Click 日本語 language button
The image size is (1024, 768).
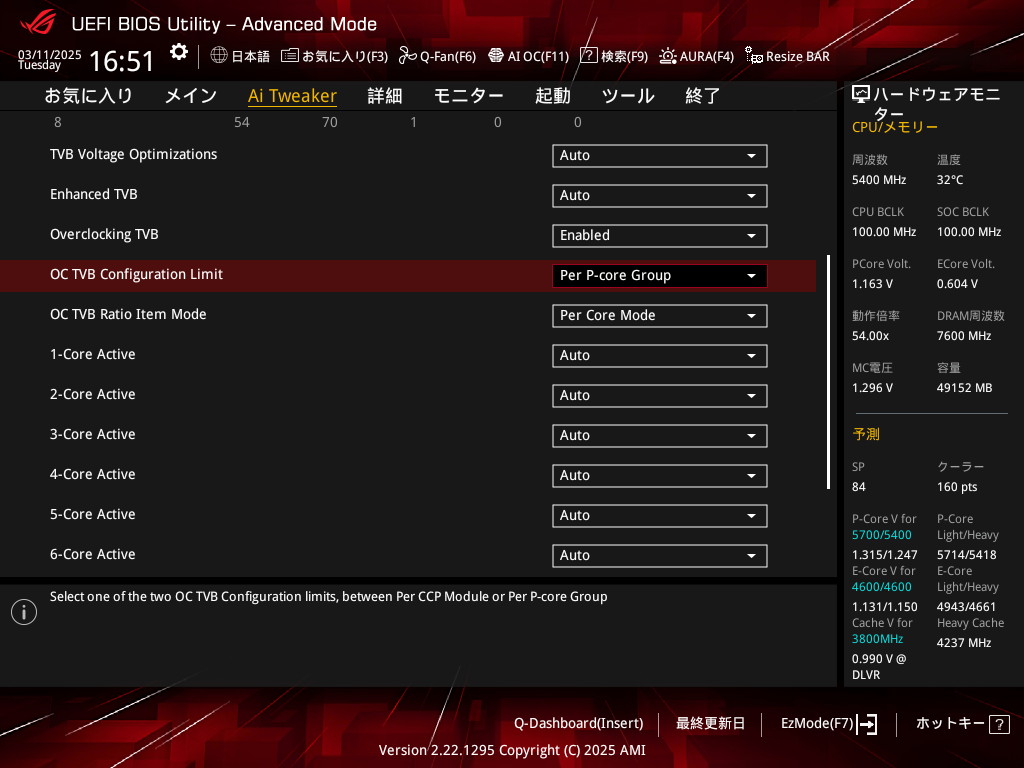[x=251, y=56]
